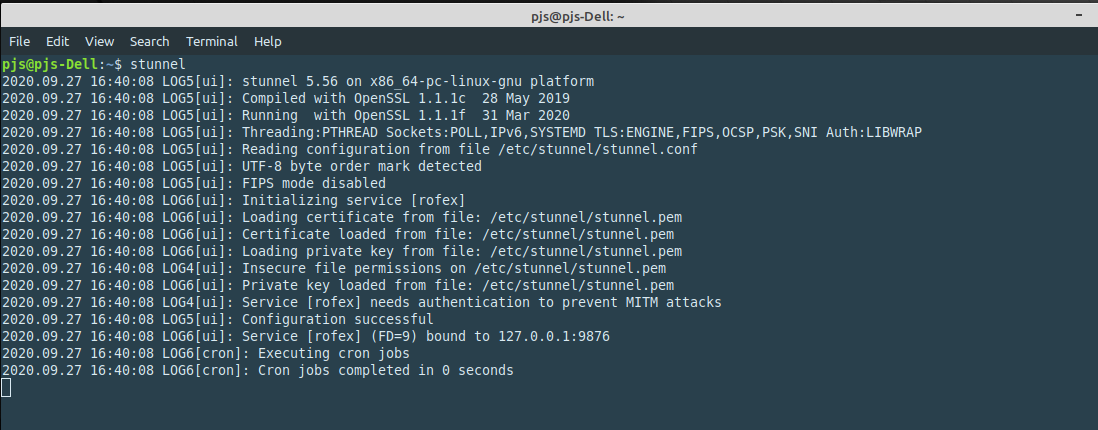Screen dimensions: 1098x430
Task: Click the 127.0.0.1:9876 bound address
Action: point(554,336)
